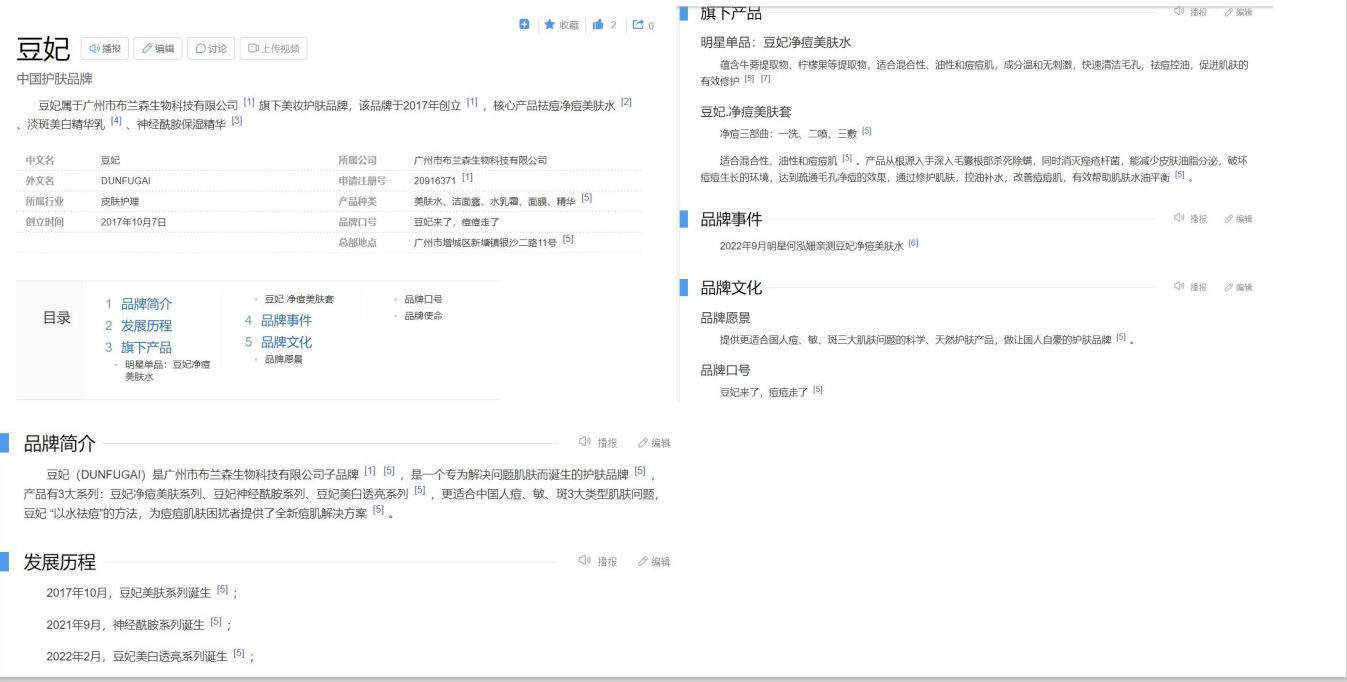Jump to 品牌简介 in the table of contents
The image size is (1347, 682).
pos(146,304)
